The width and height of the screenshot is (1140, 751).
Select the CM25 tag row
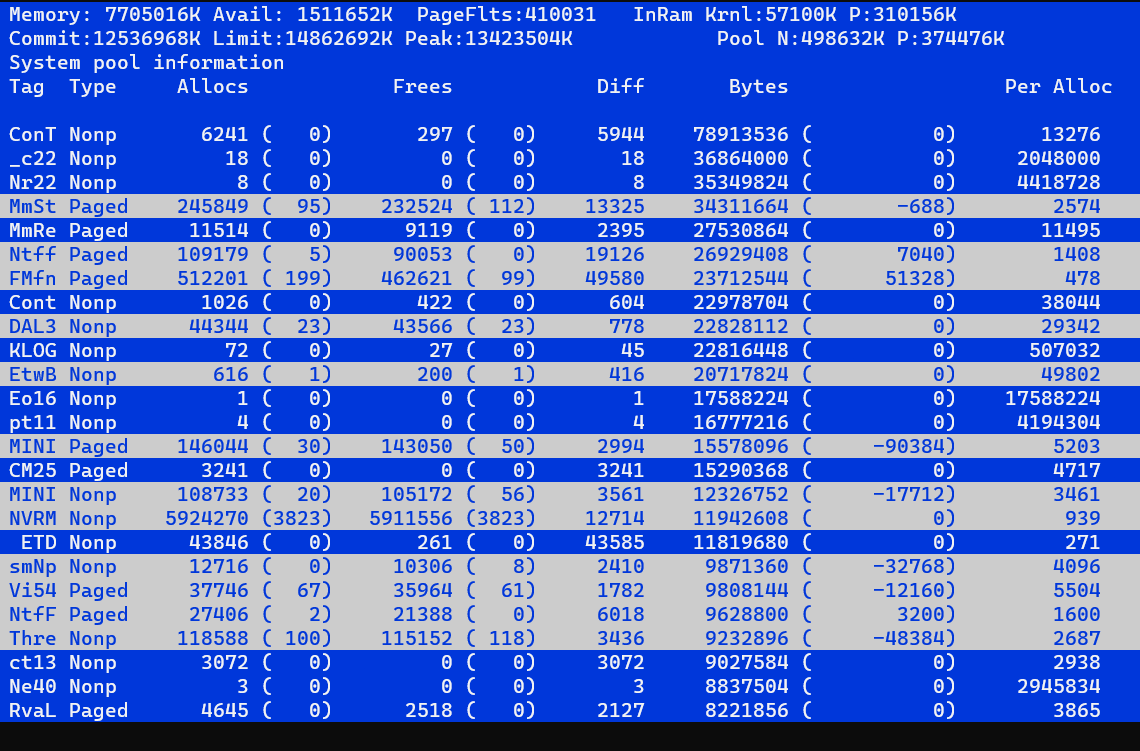coord(570,470)
